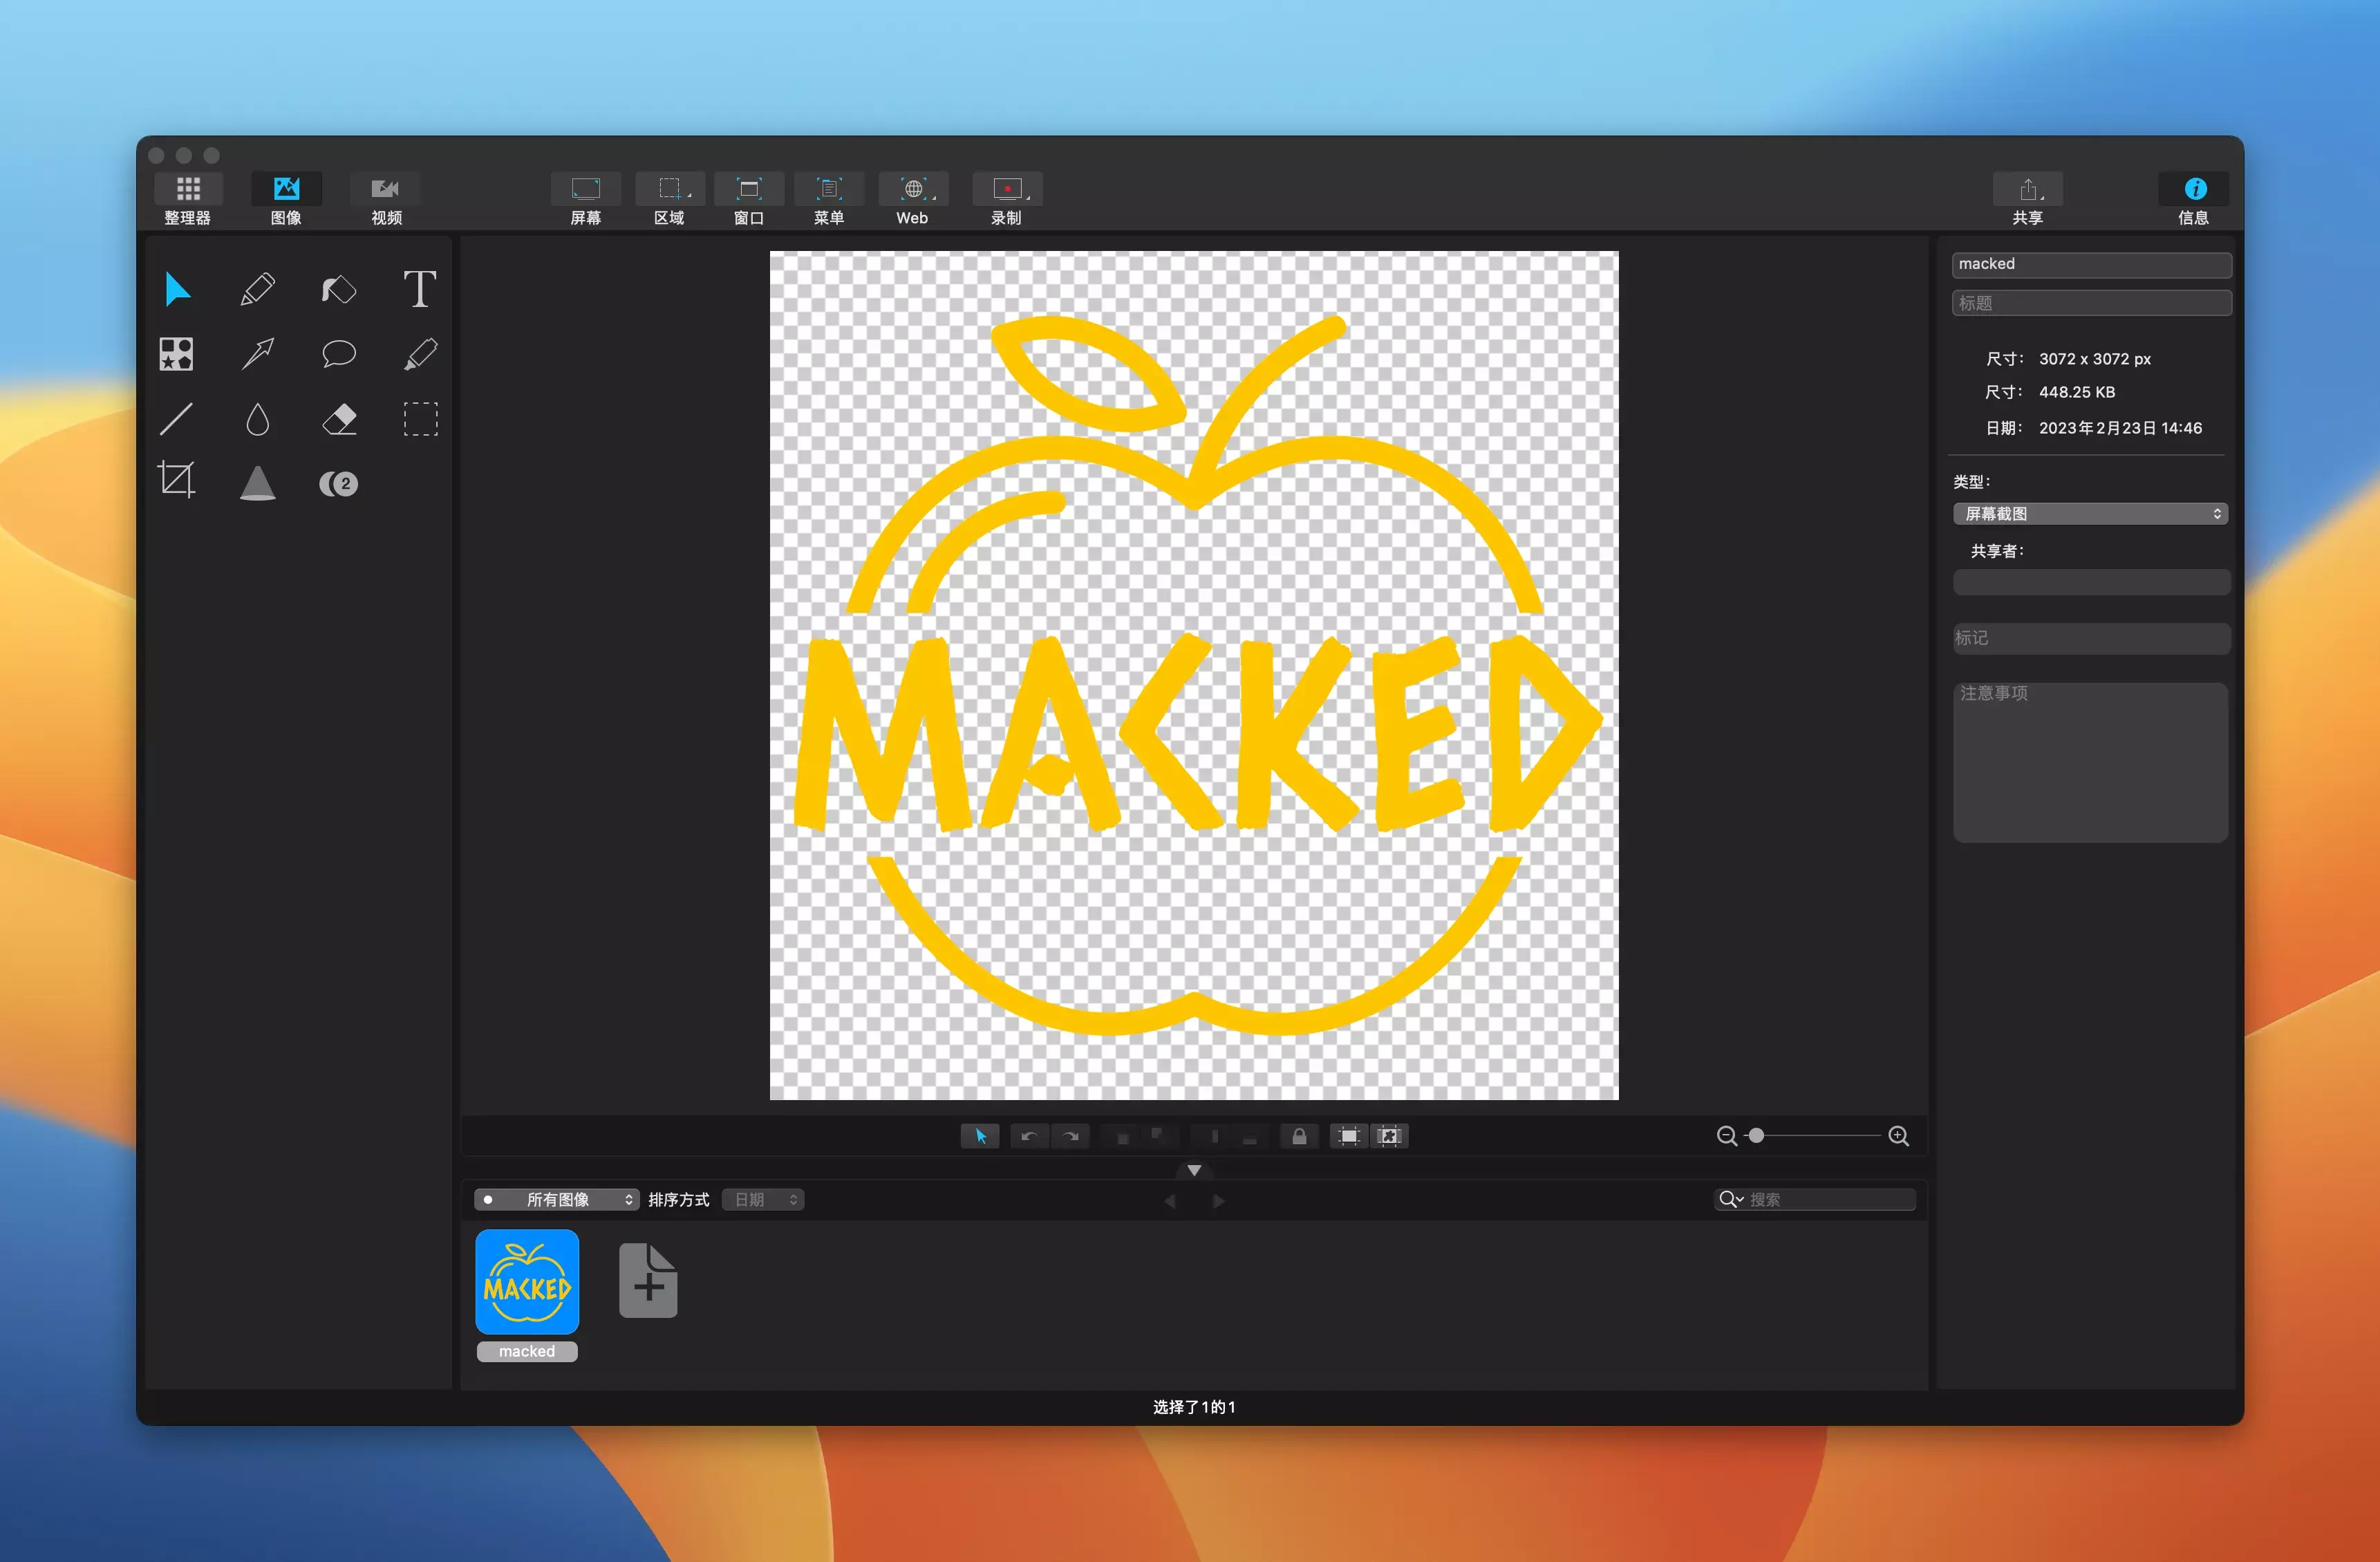Select the eraser tool
2380x1562 pixels.
coord(339,419)
